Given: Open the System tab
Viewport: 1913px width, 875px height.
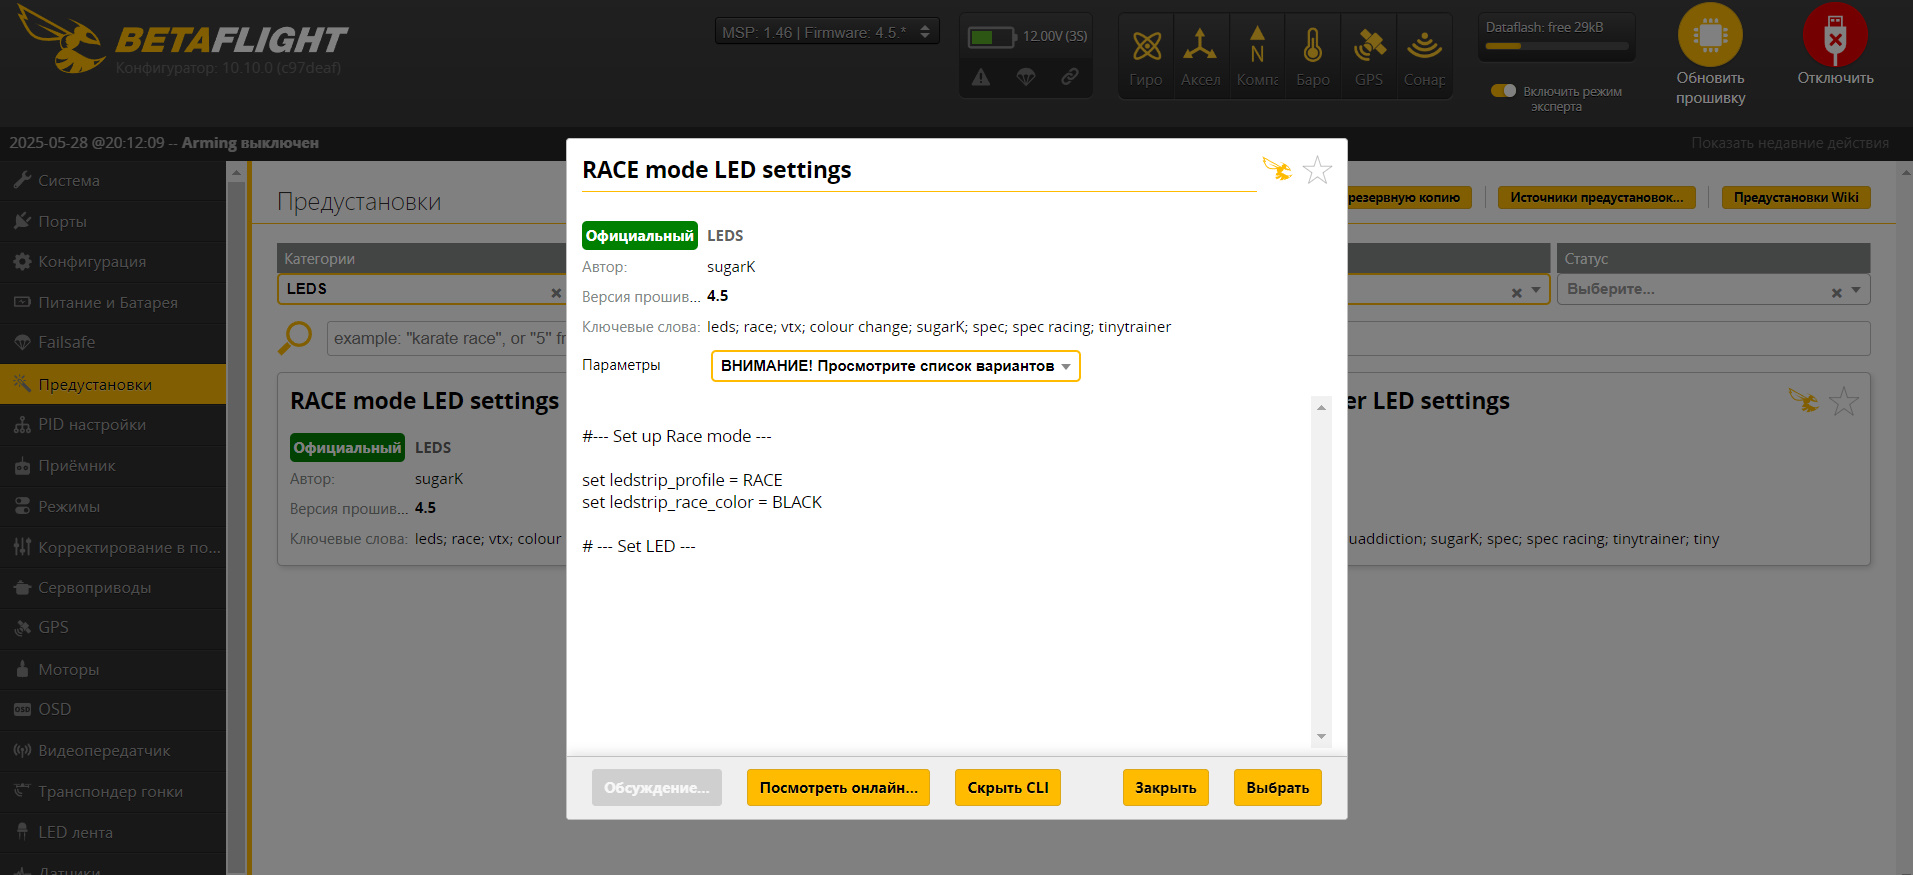Looking at the screenshot, I should point(113,181).
